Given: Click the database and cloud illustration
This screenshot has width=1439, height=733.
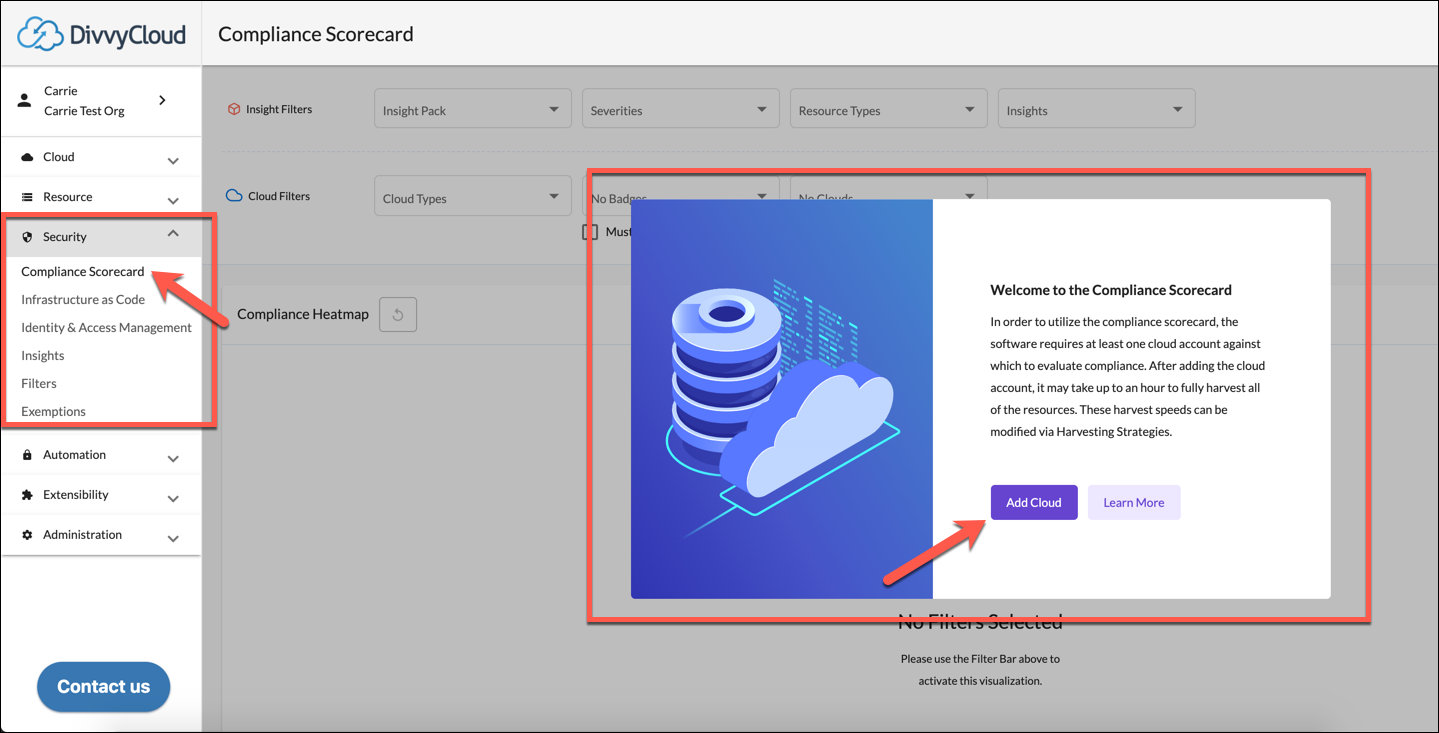Looking at the screenshot, I should [782, 398].
